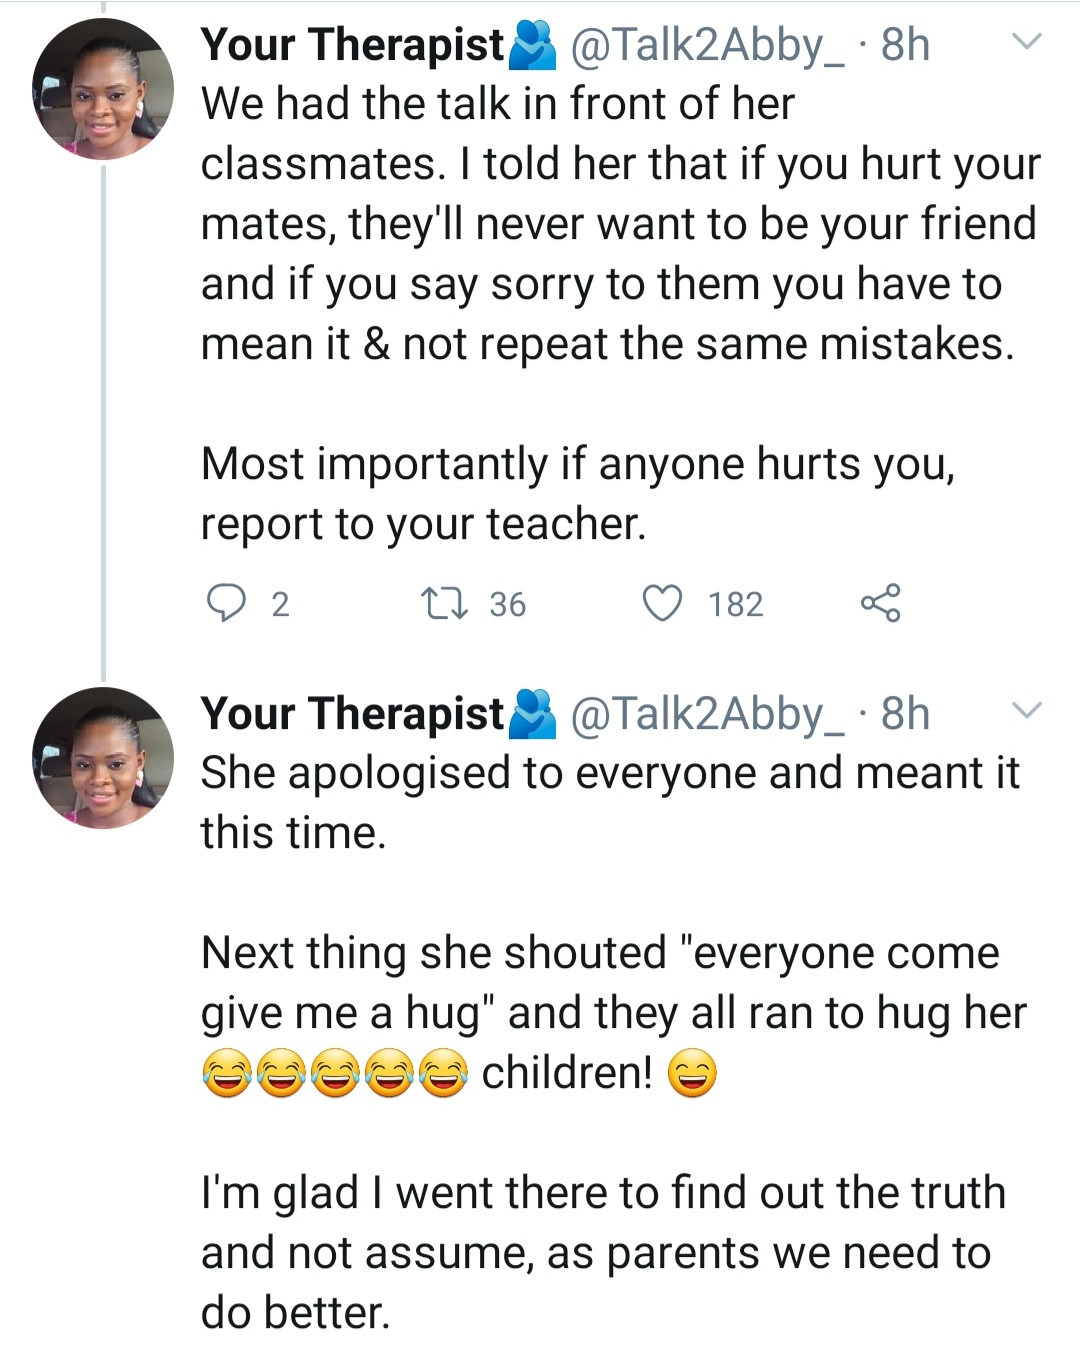
Task: Click 'Your Therapist' name on the second tweet
Action: pyautogui.click(x=352, y=714)
